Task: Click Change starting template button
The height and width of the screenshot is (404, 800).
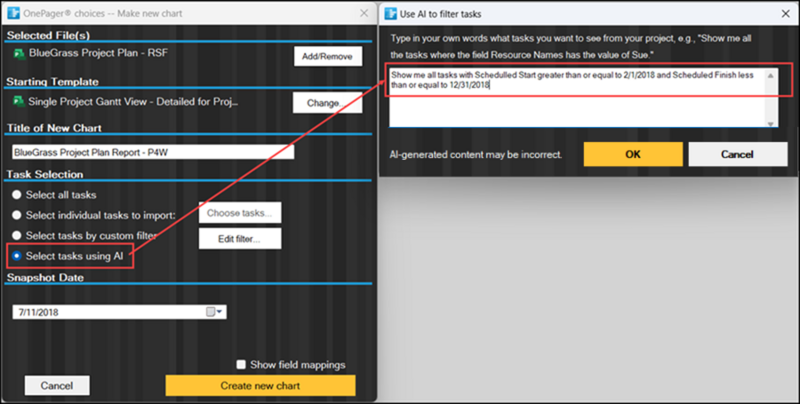Action: tap(327, 103)
